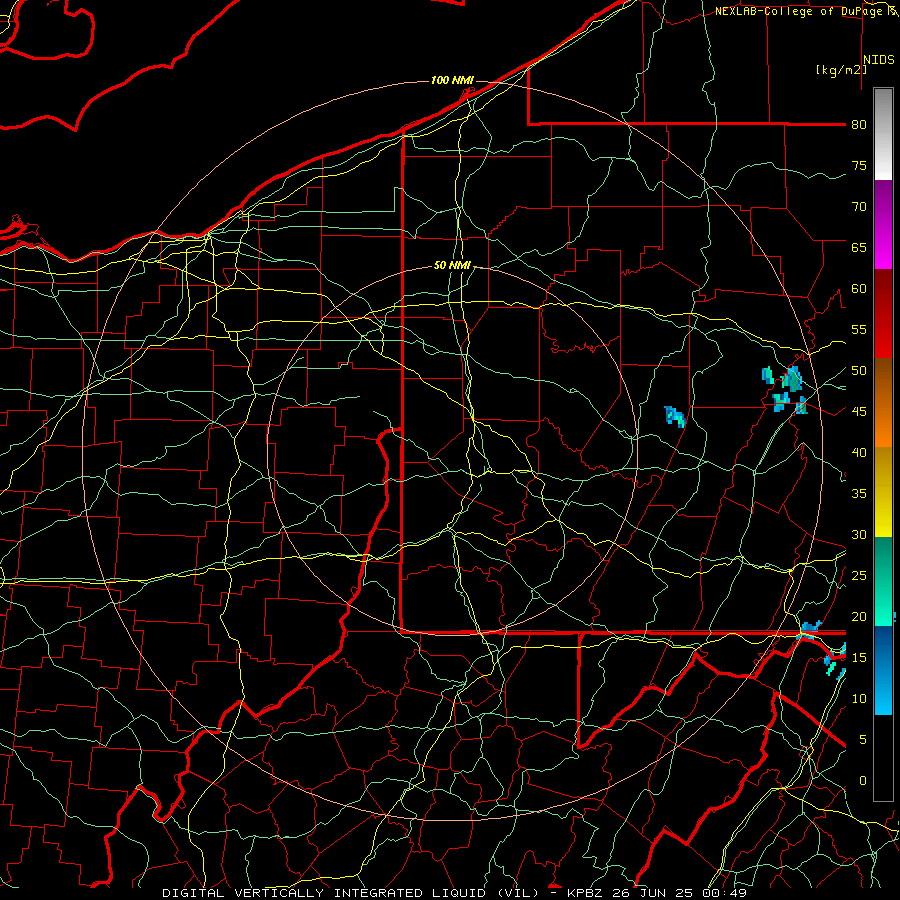Click the 5 value on the VIL scale

tap(863, 739)
